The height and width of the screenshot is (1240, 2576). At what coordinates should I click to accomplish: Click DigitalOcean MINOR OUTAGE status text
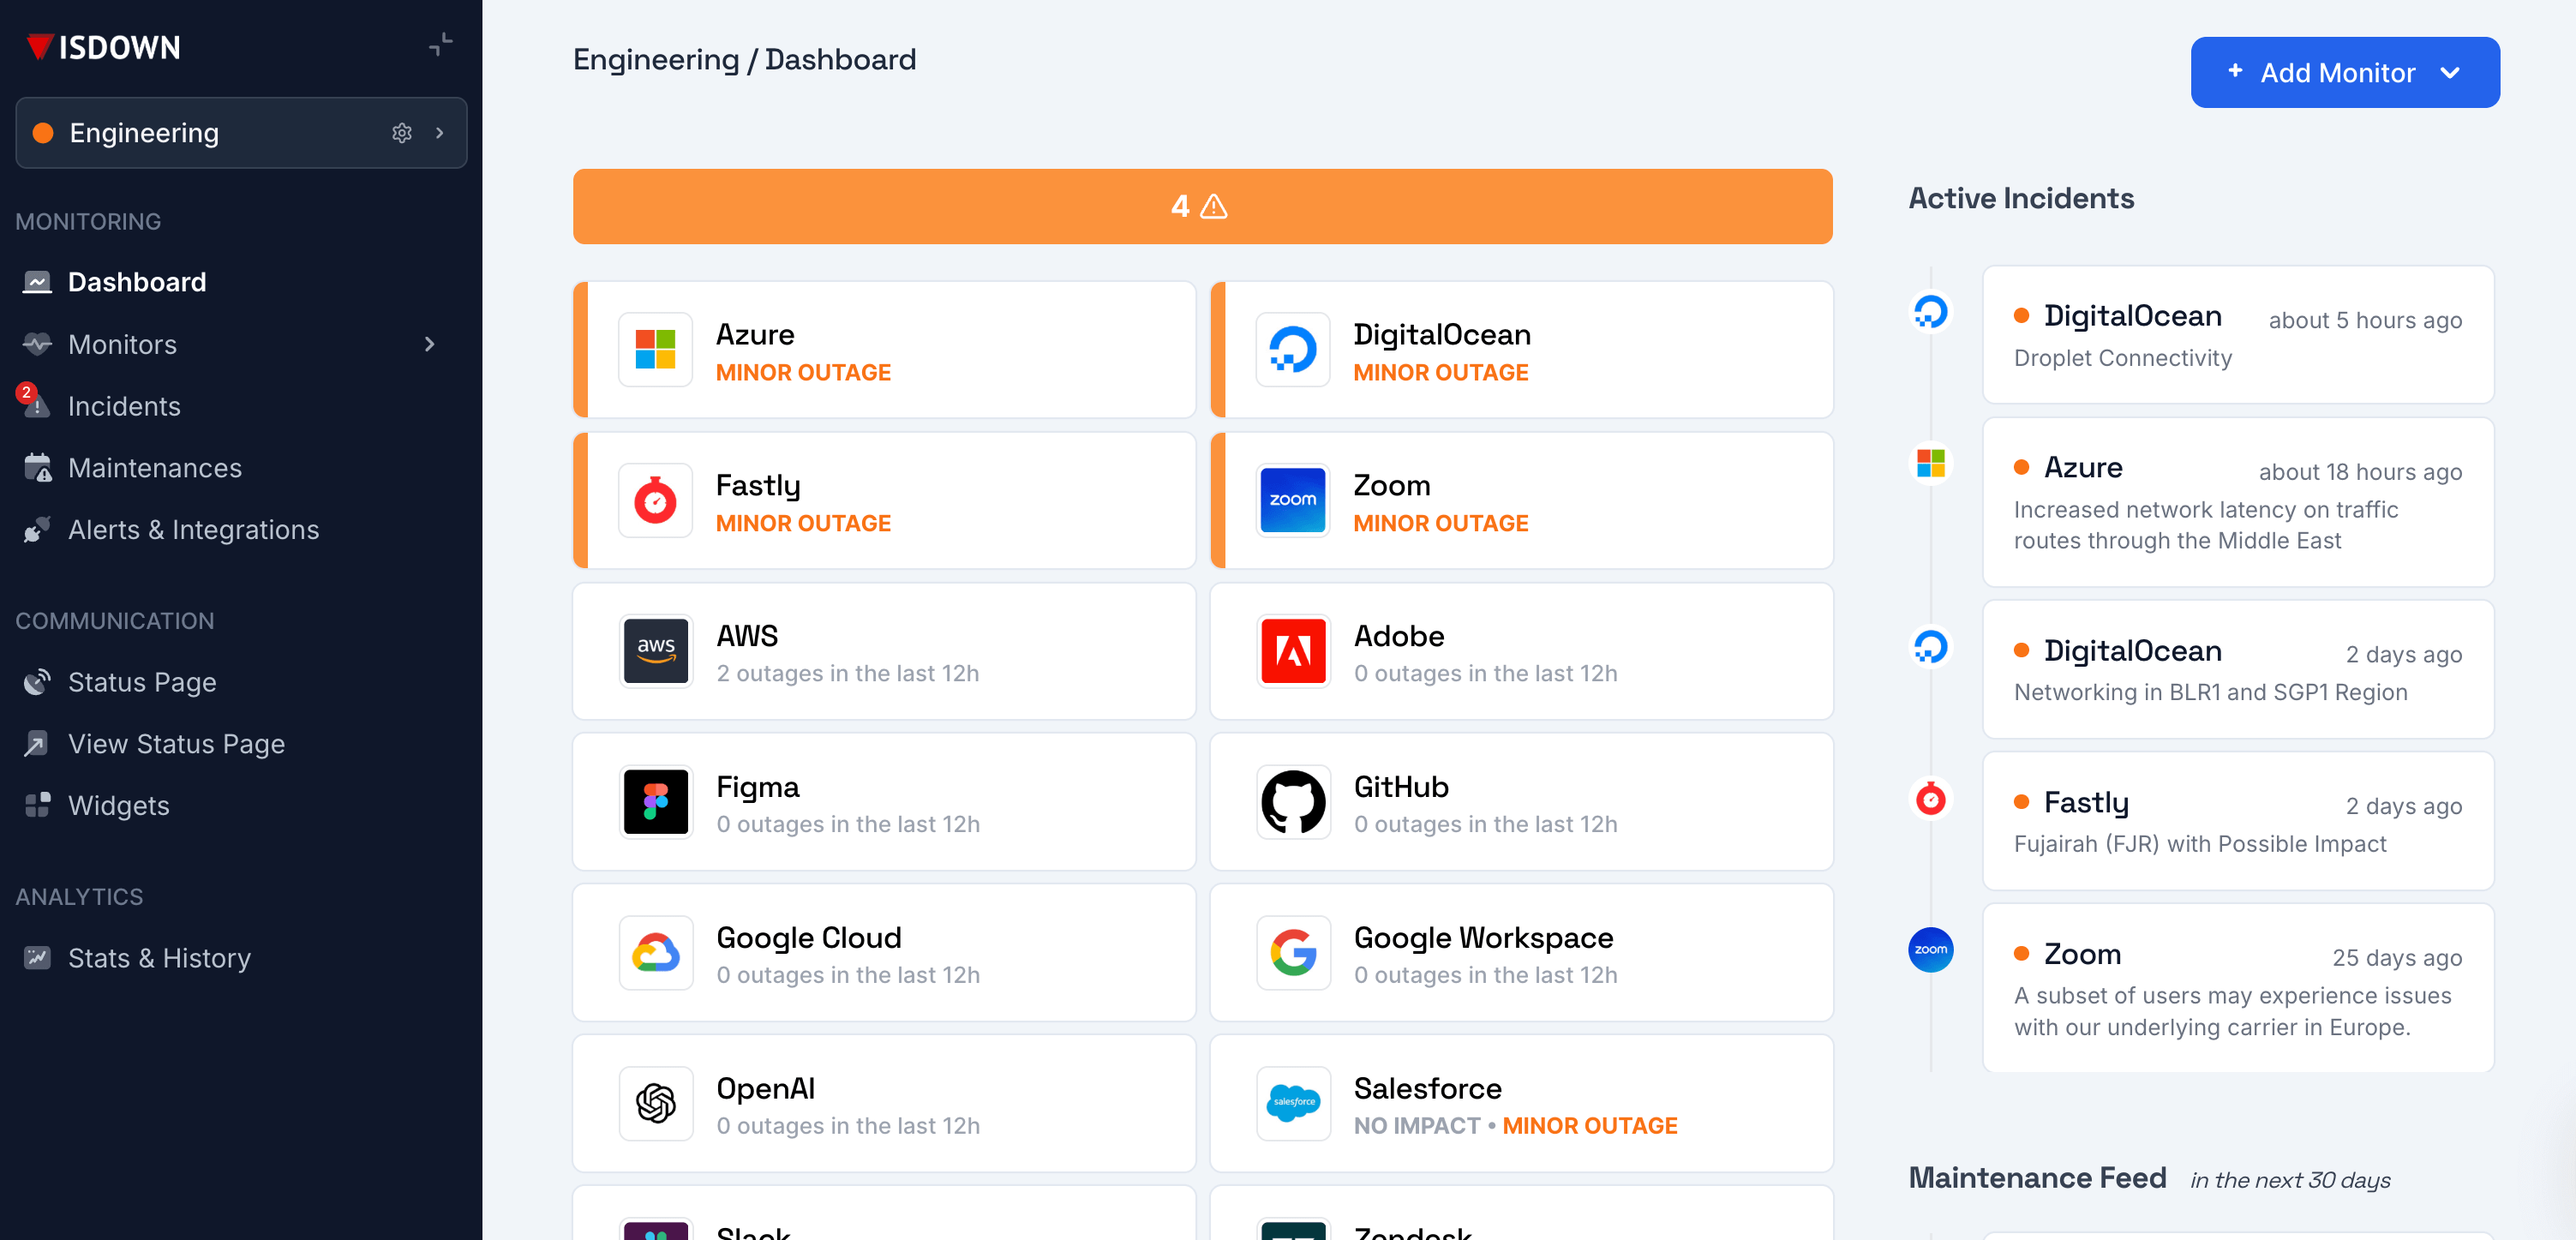point(1440,372)
